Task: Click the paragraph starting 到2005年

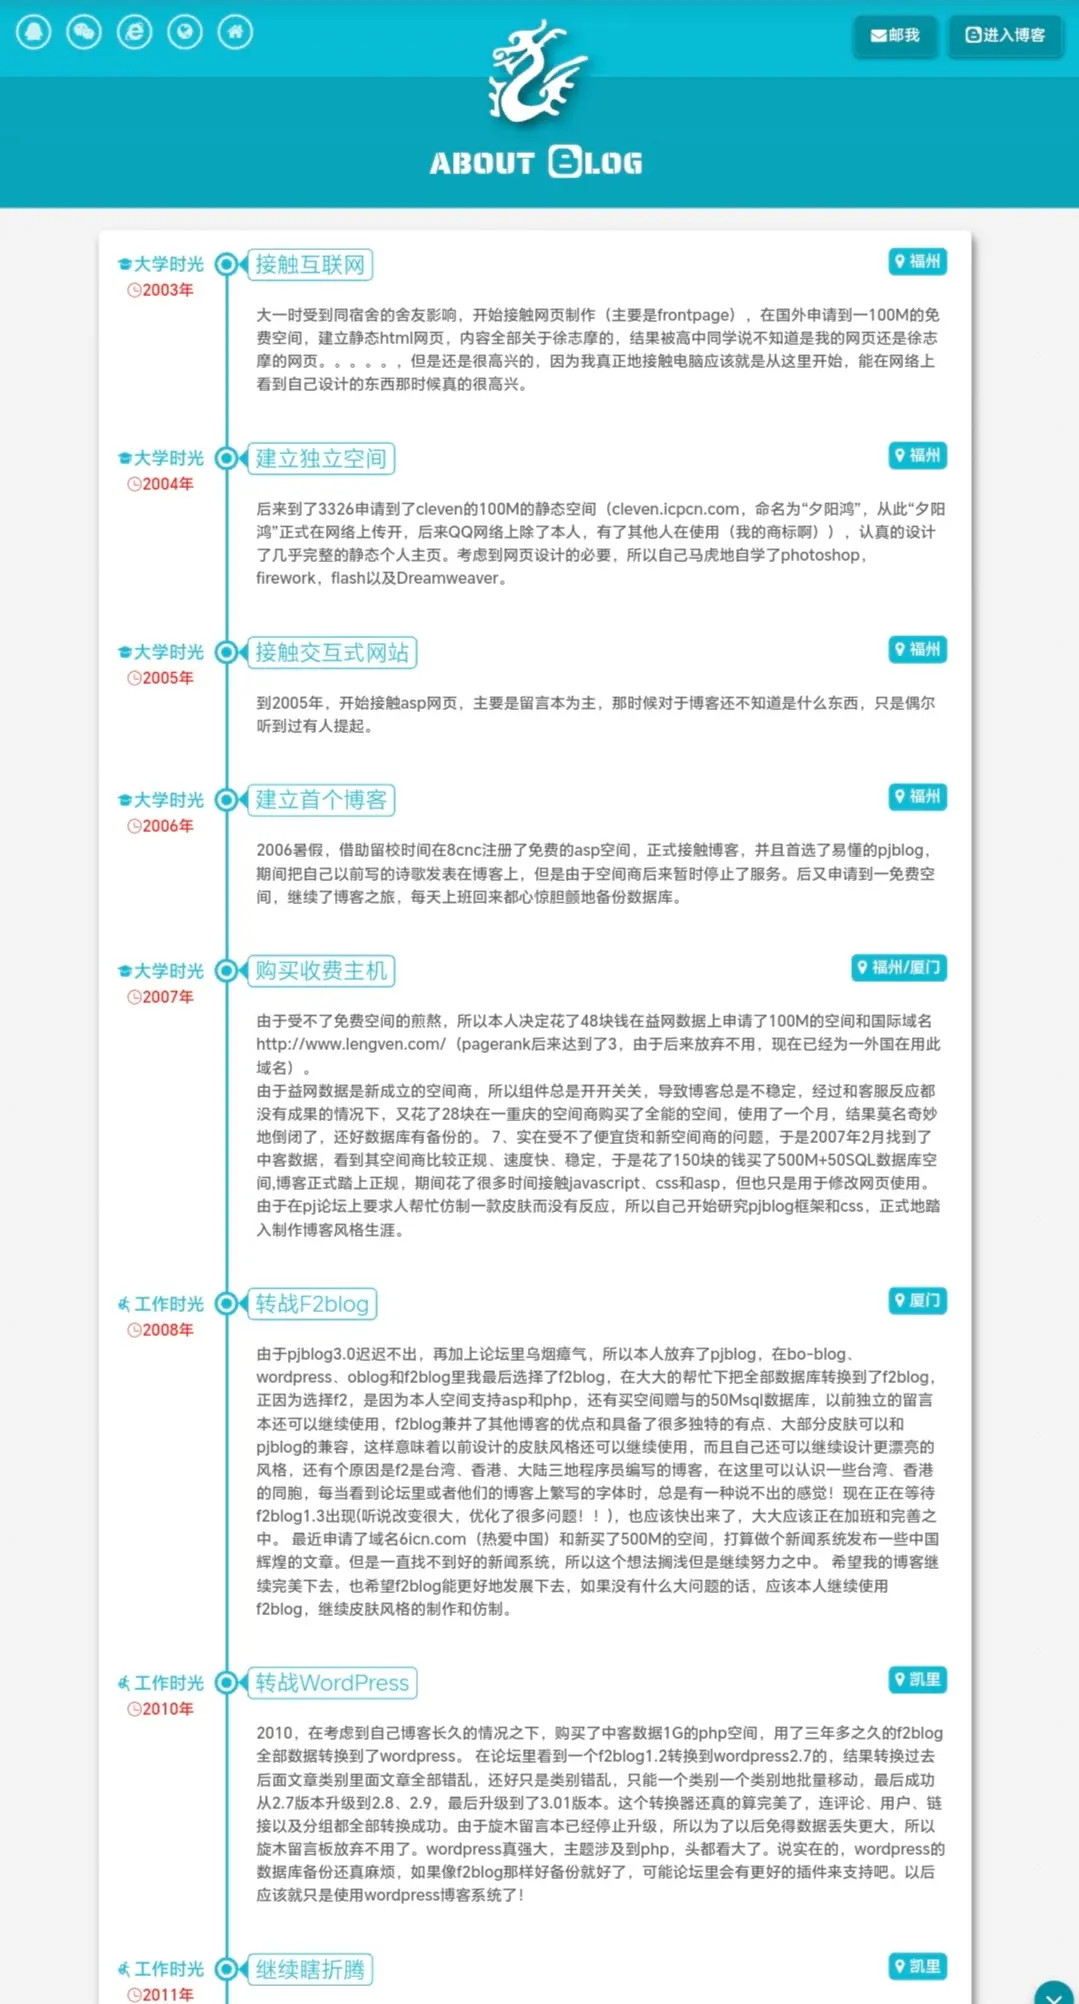Action: pyautogui.click(x=596, y=714)
